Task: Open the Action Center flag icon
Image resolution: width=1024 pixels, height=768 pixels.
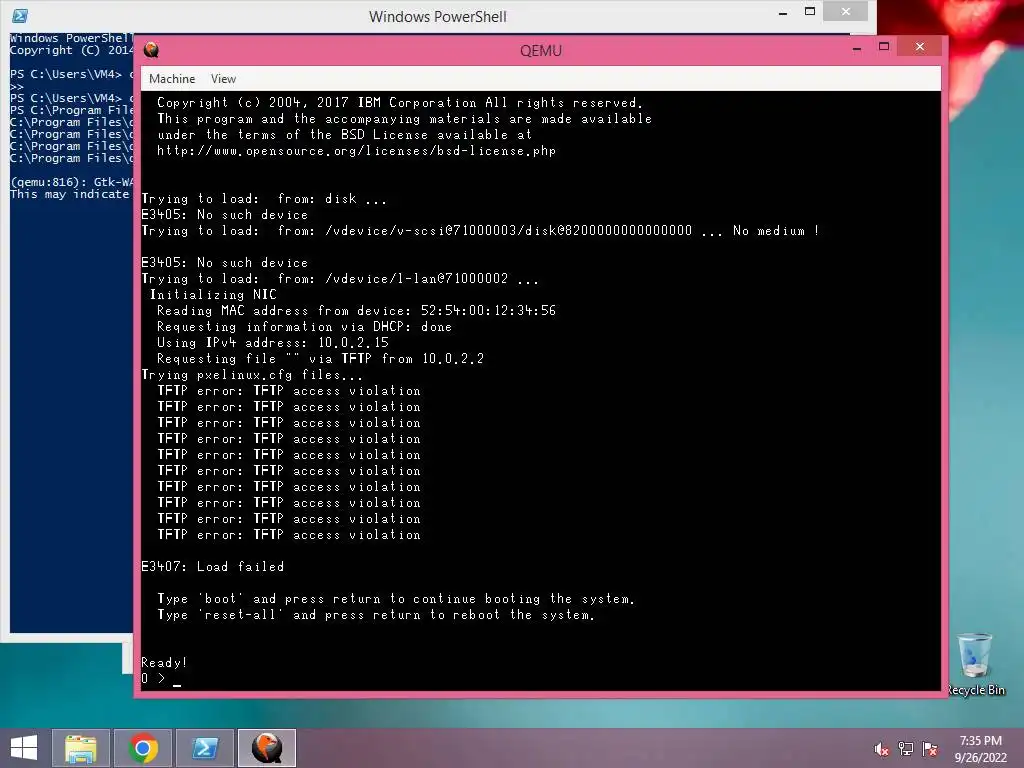Action: (x=930, y=749)
